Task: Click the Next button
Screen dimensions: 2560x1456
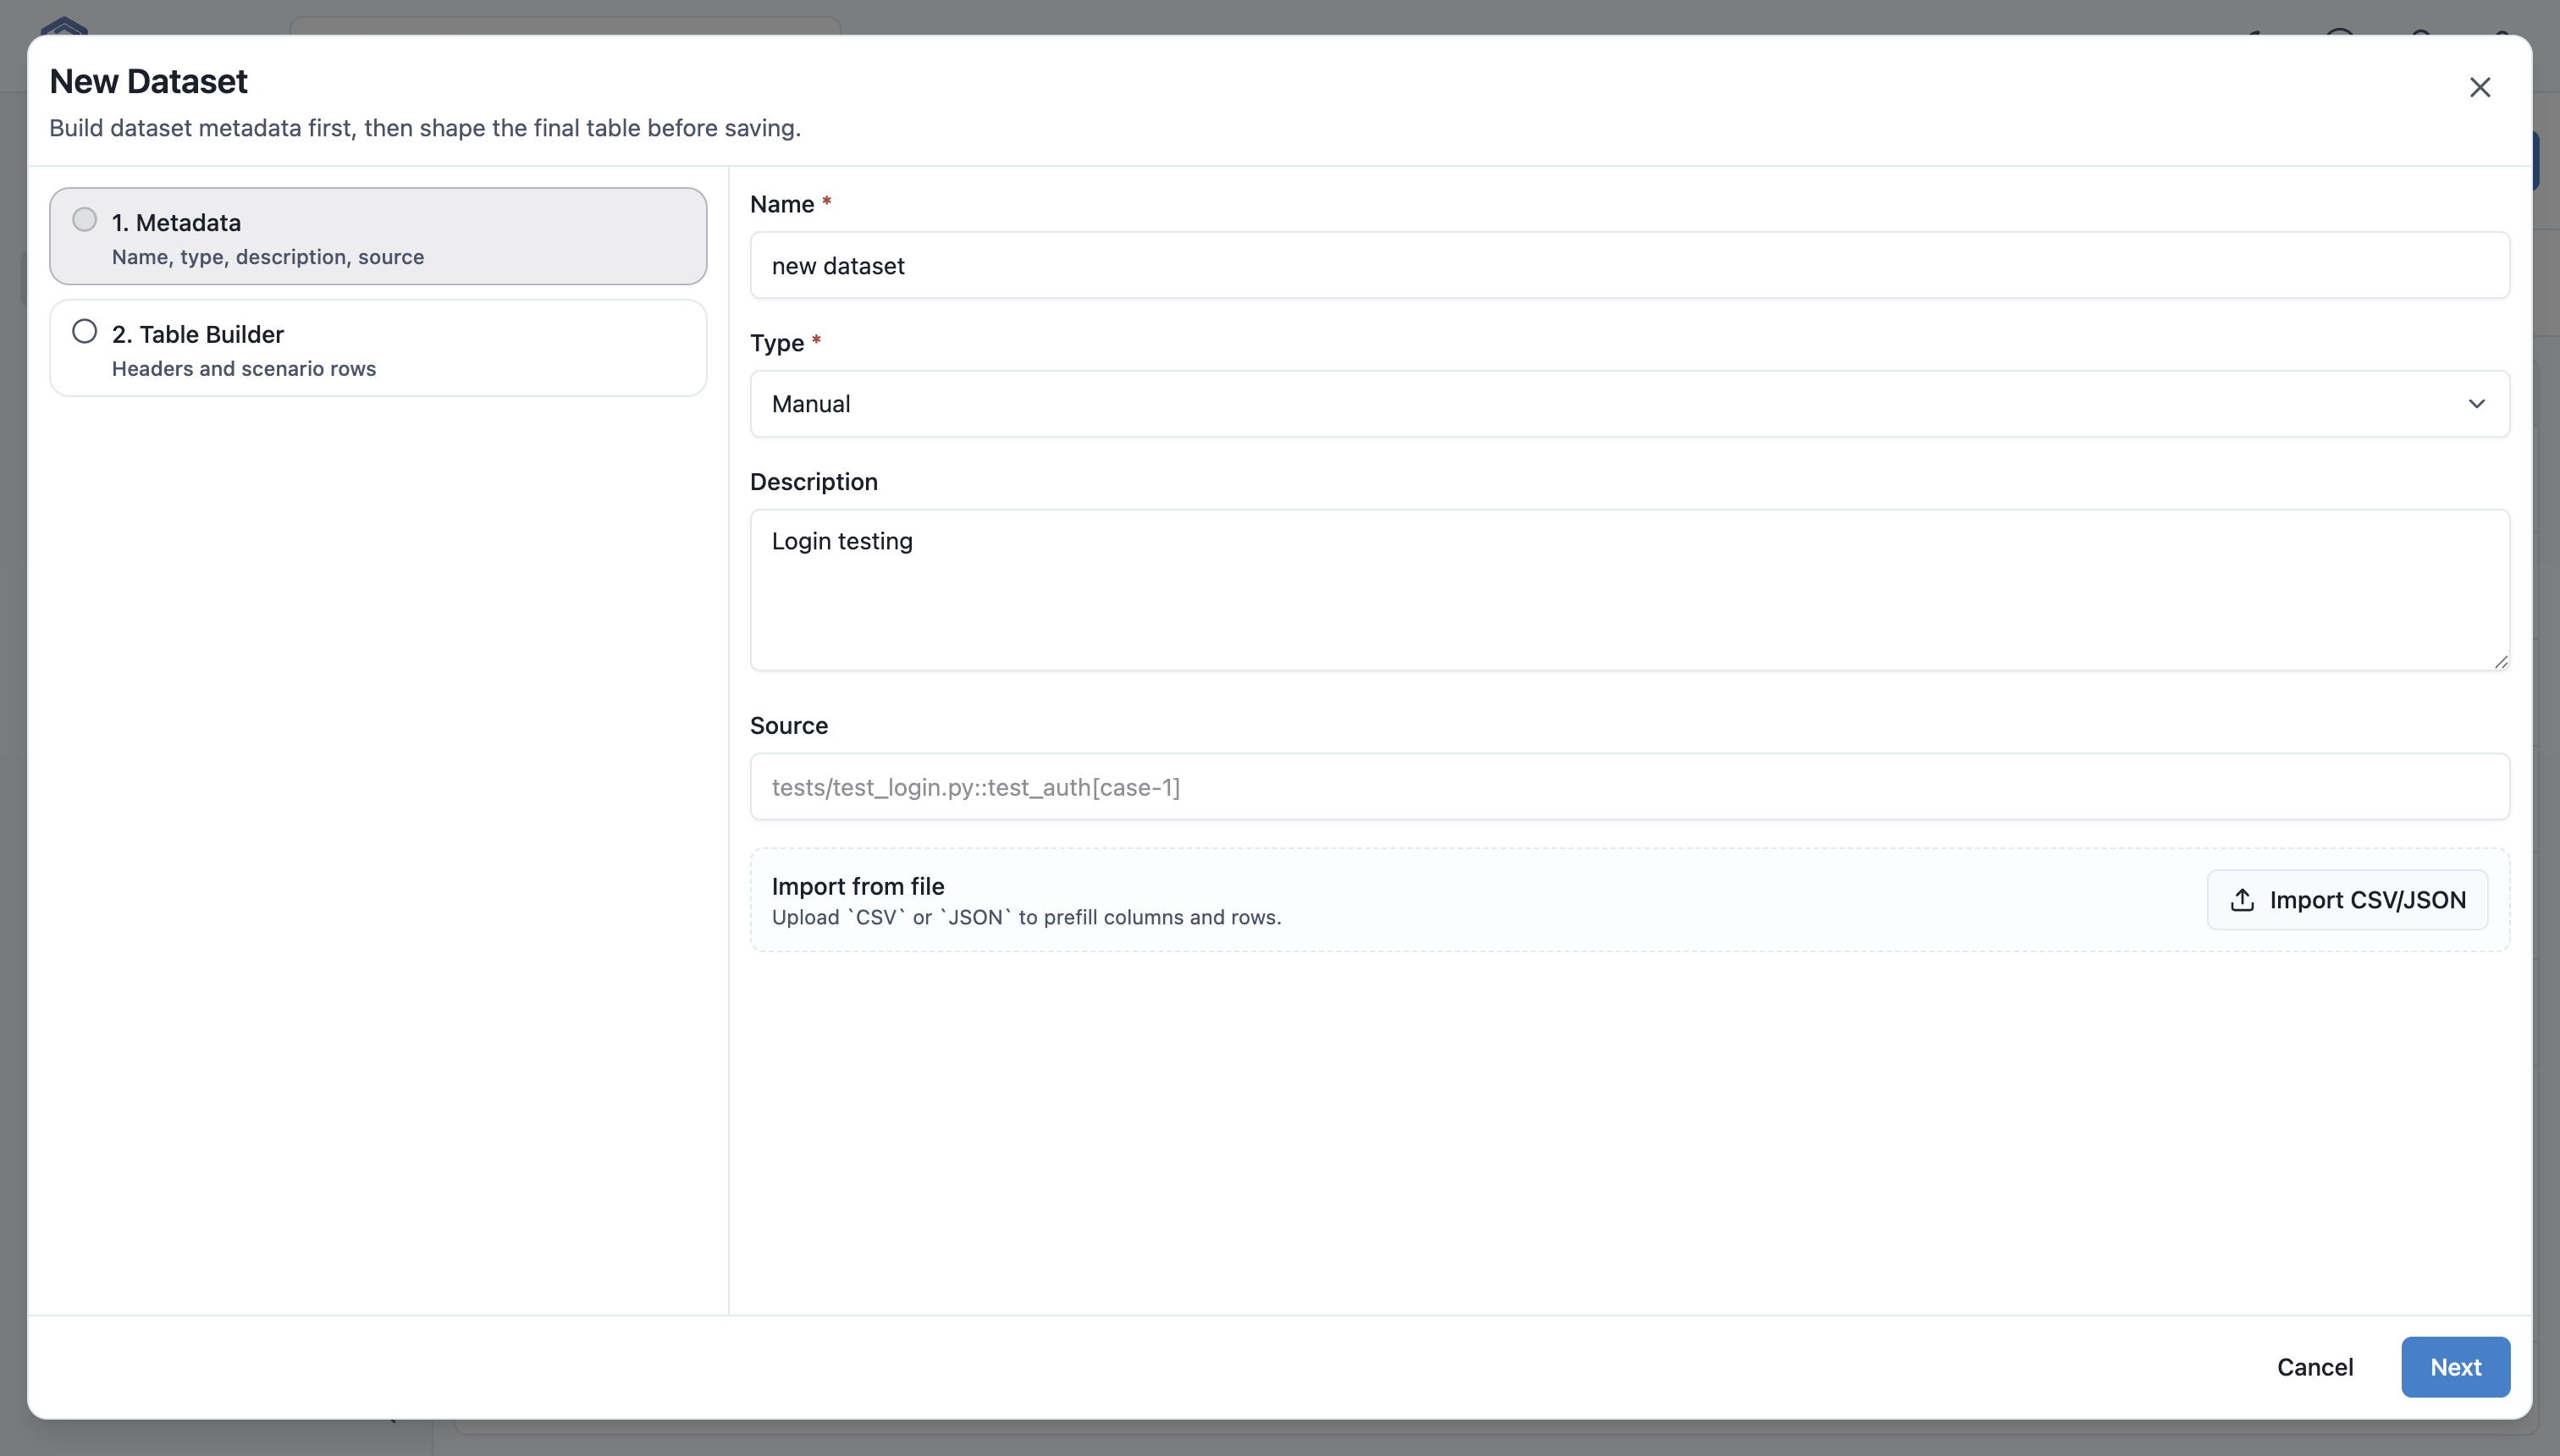Action: 2455,1366
